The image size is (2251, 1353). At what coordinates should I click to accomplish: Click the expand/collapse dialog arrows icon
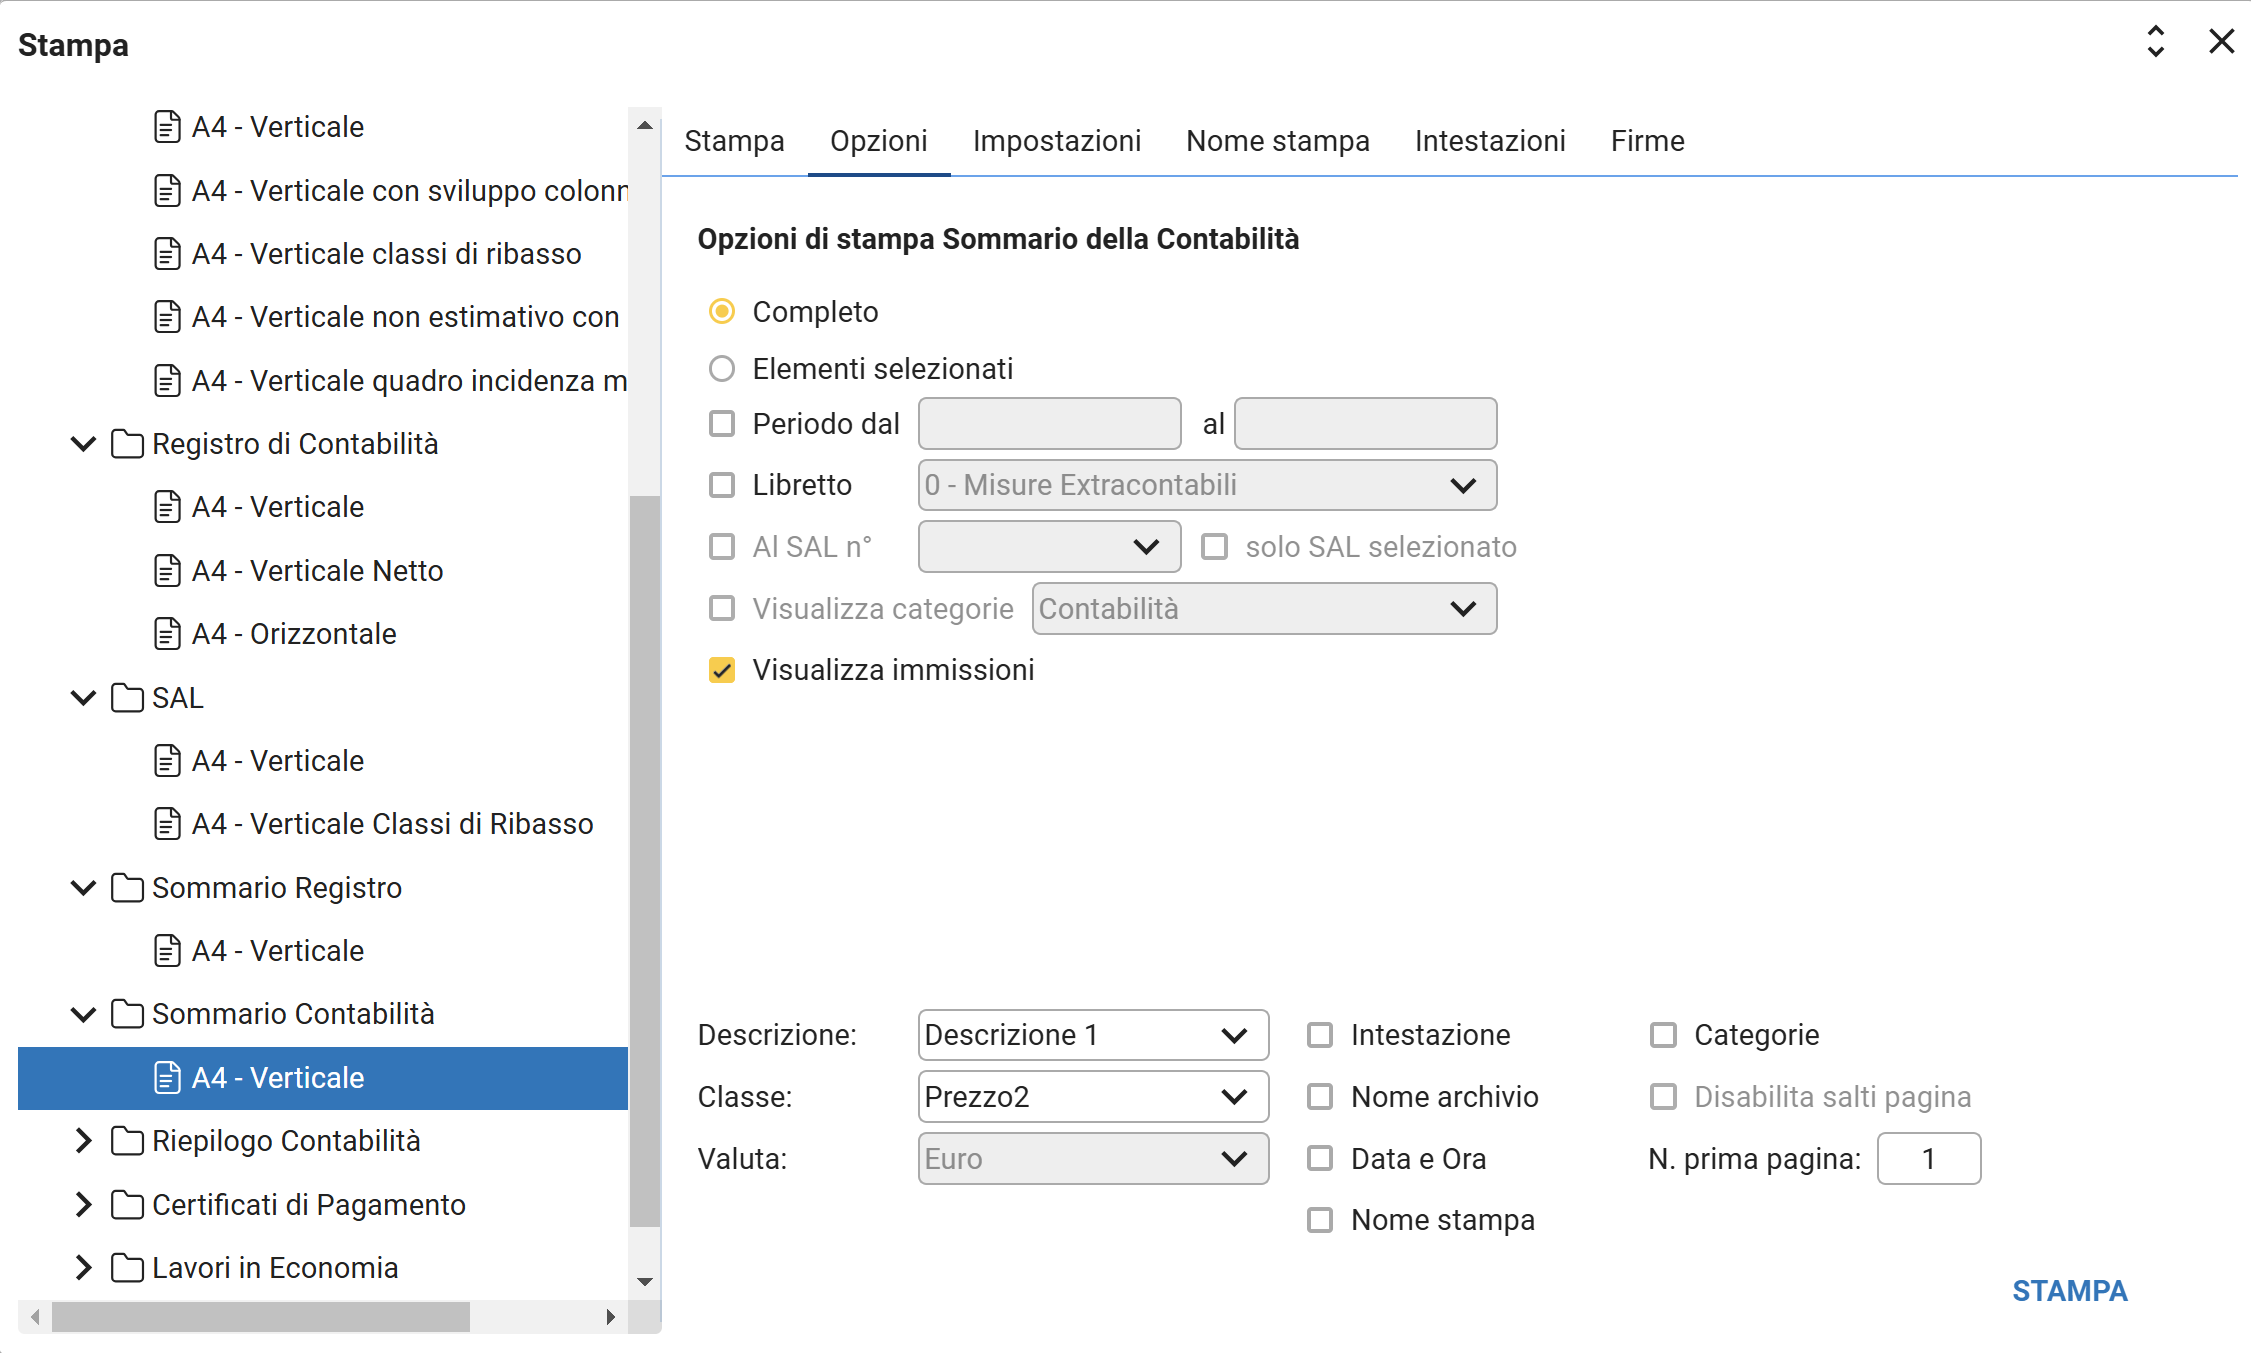(x=2155, y=42)
